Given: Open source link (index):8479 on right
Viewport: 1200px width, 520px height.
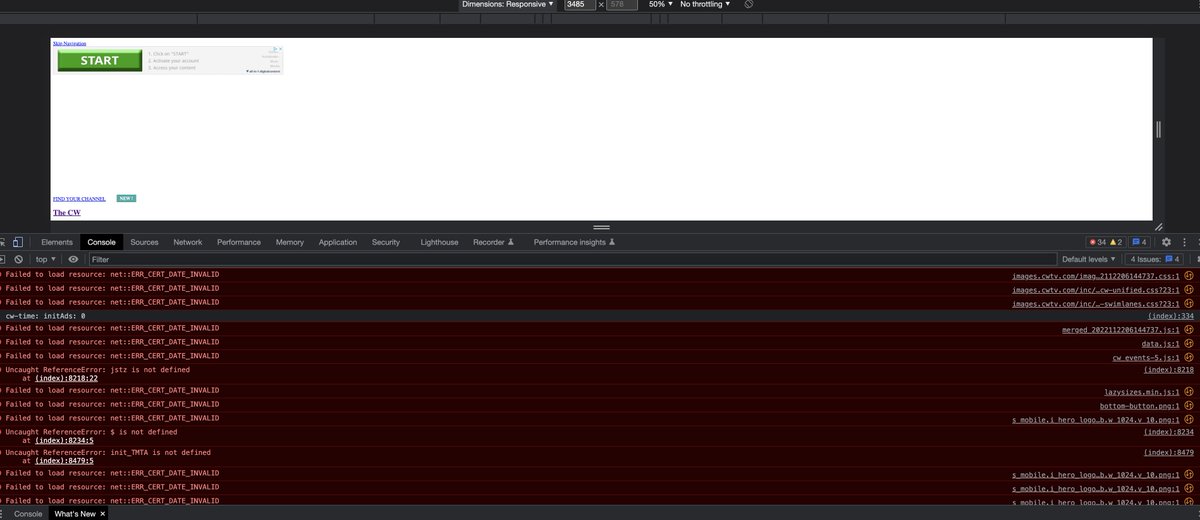Looking at the screenshot, I should (x=1169, y=452).
